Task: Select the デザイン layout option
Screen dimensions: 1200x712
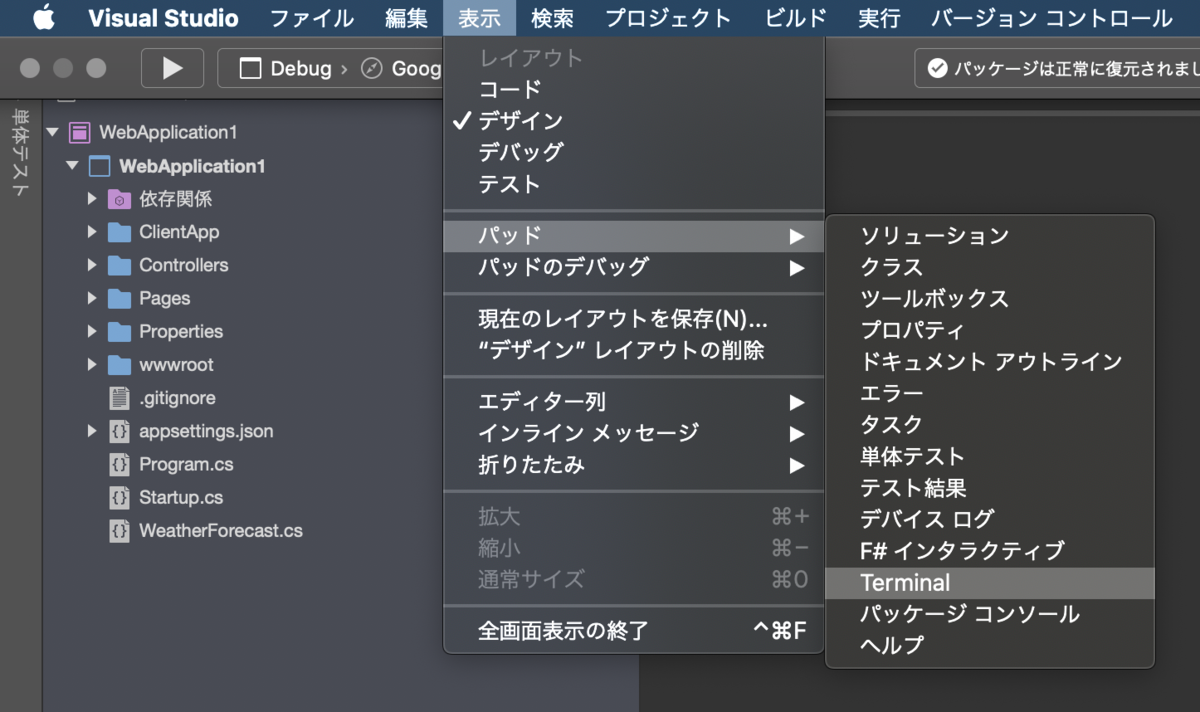Action: click(x=633, y=121)
